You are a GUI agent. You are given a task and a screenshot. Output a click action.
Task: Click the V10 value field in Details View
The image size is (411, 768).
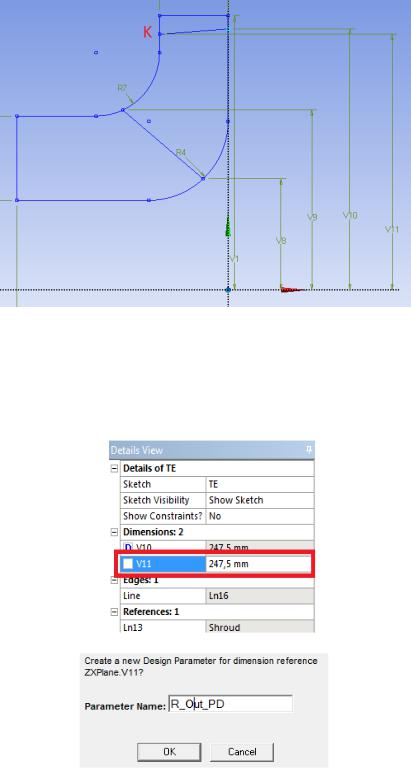pyautogui.click(x=260, y=548)
